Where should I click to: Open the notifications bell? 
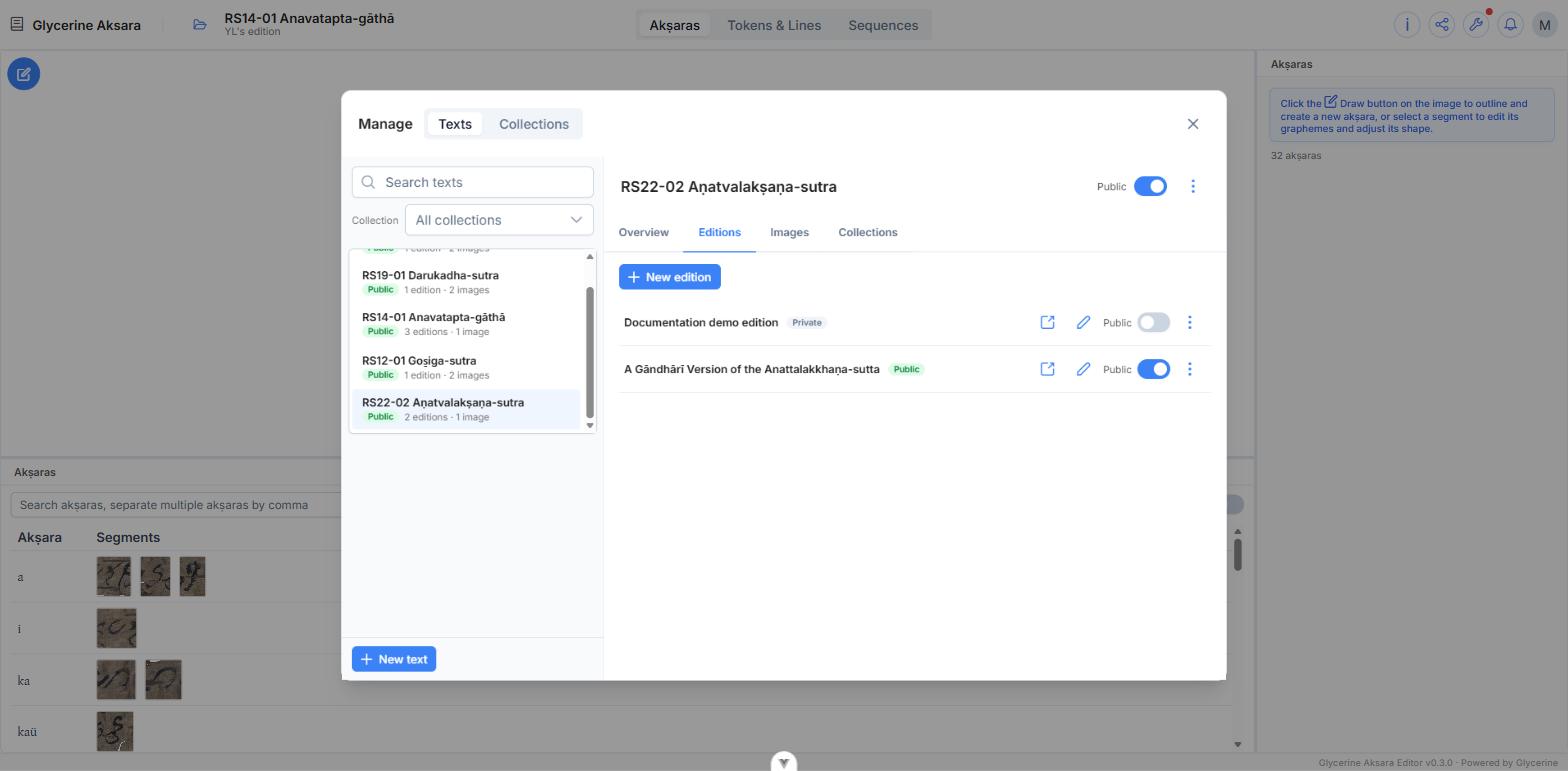tap(1510, 25)
